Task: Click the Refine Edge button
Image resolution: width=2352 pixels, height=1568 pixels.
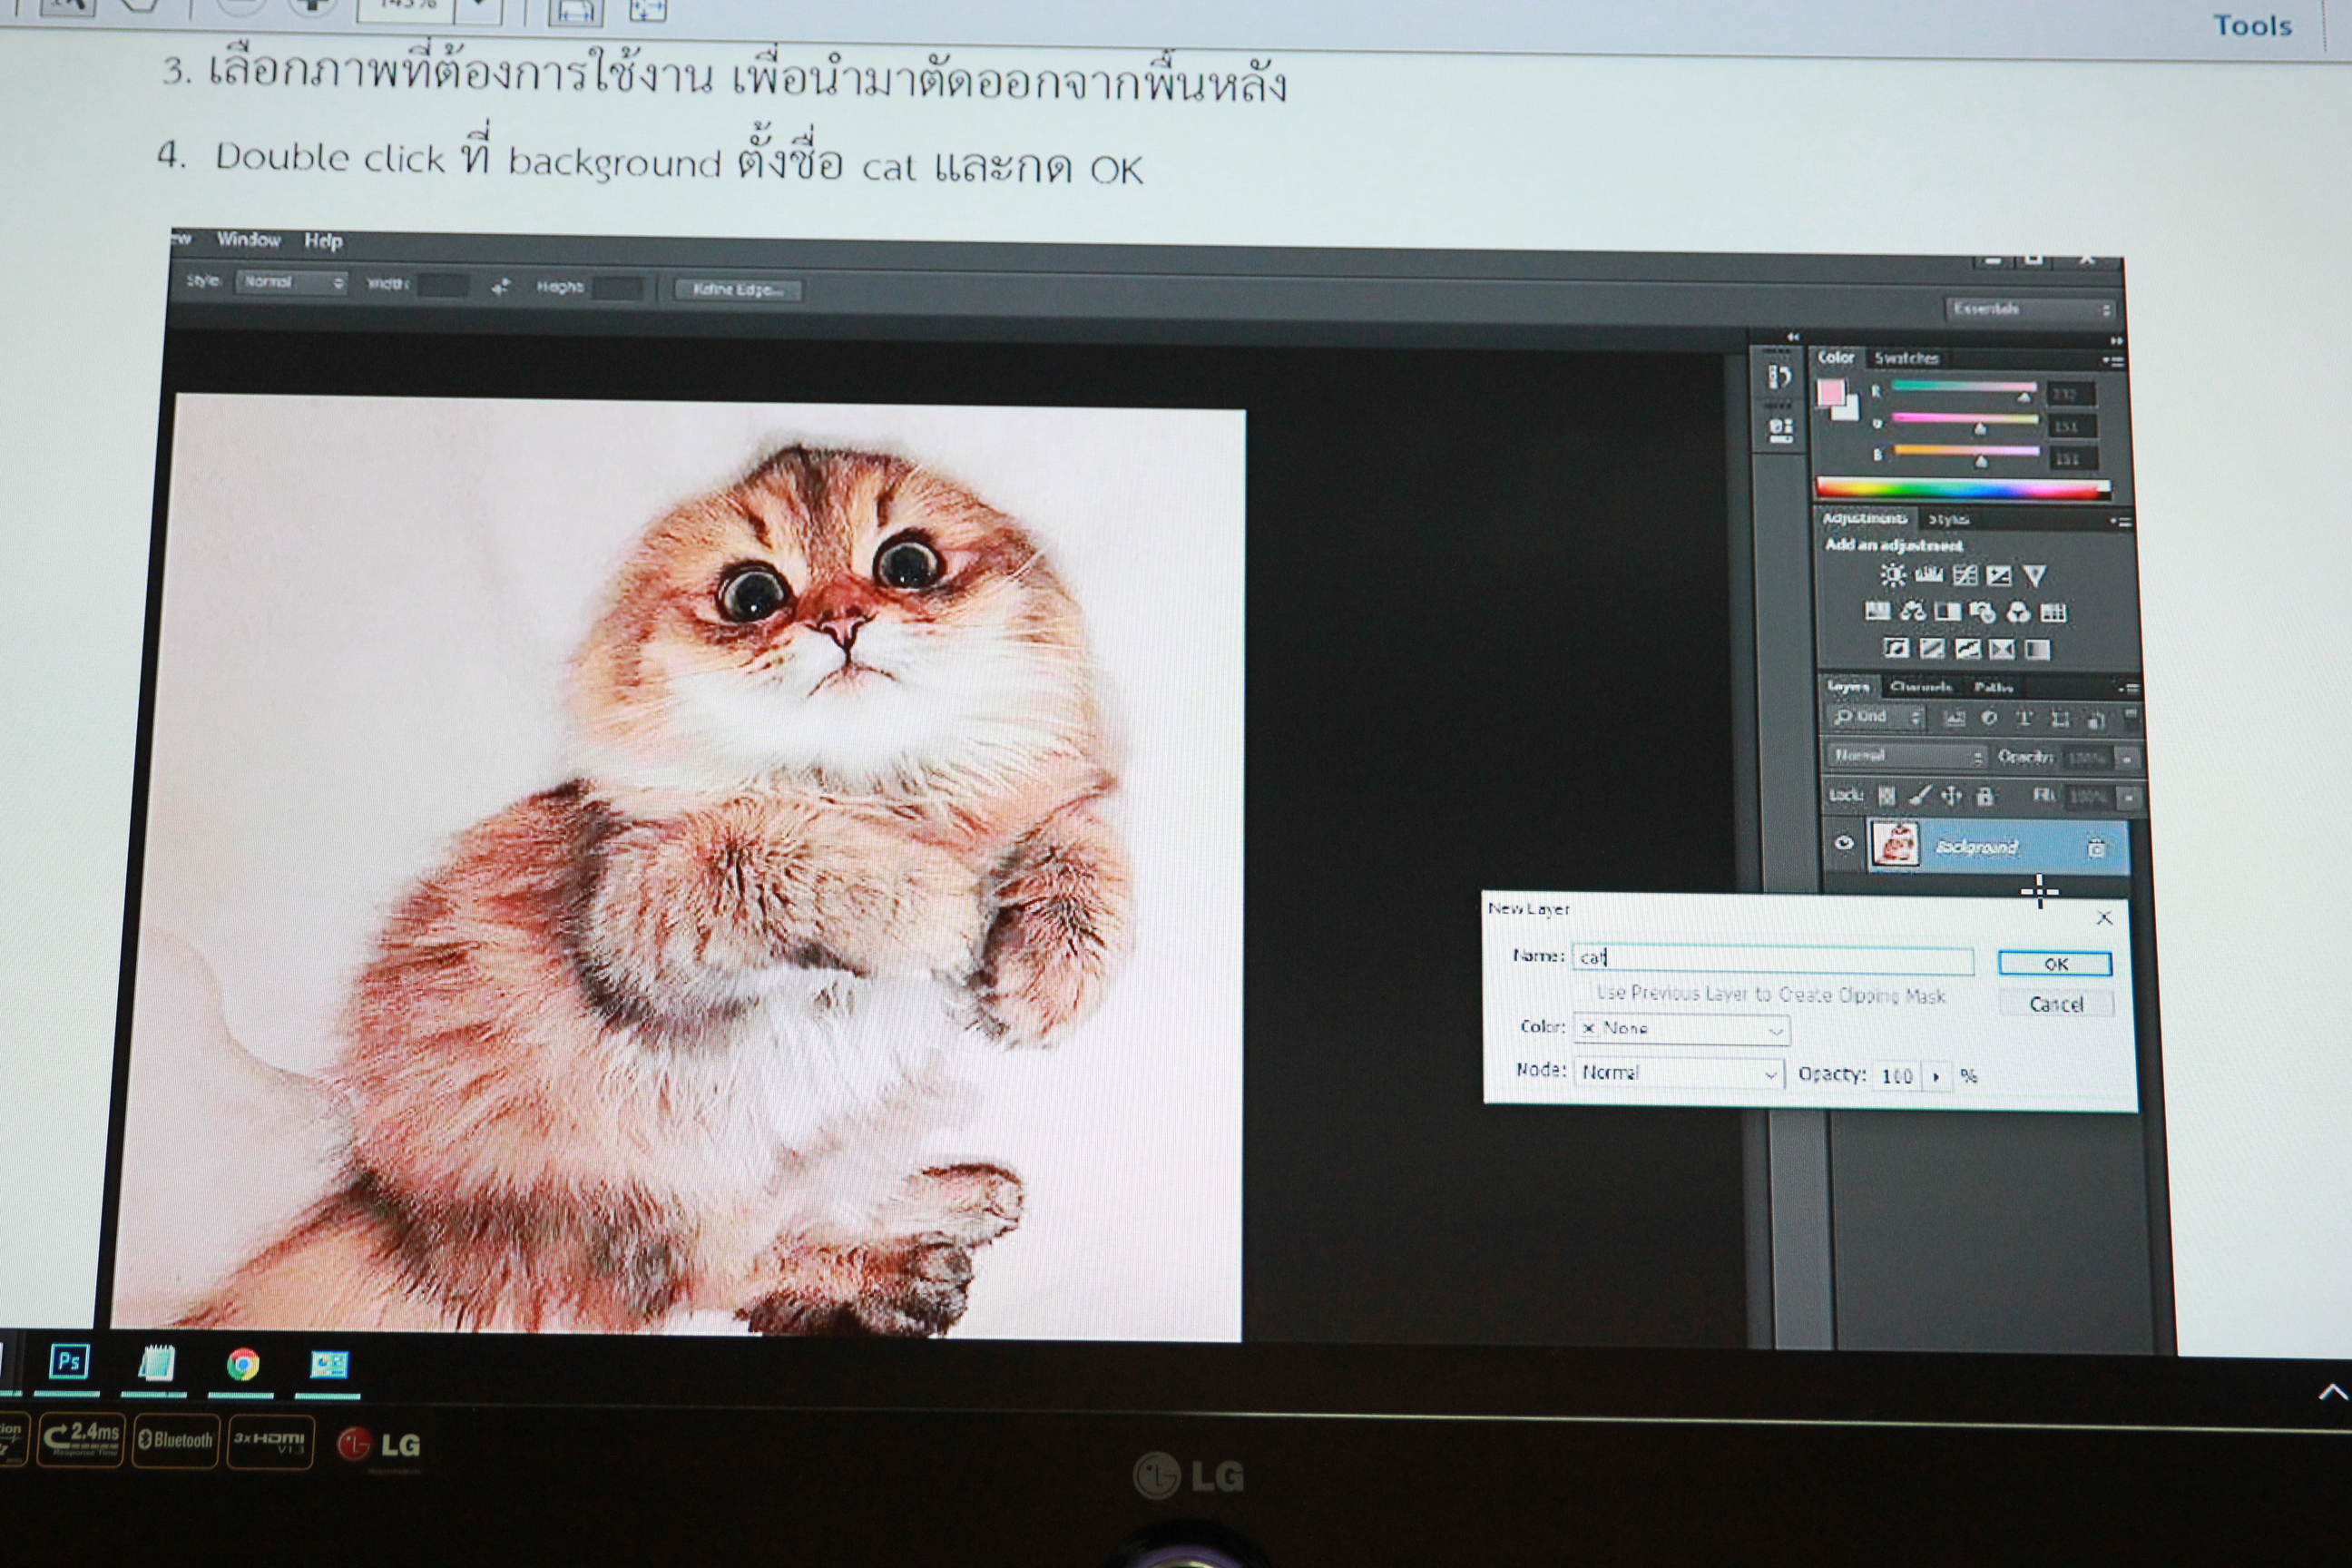Action: [738, 290]
